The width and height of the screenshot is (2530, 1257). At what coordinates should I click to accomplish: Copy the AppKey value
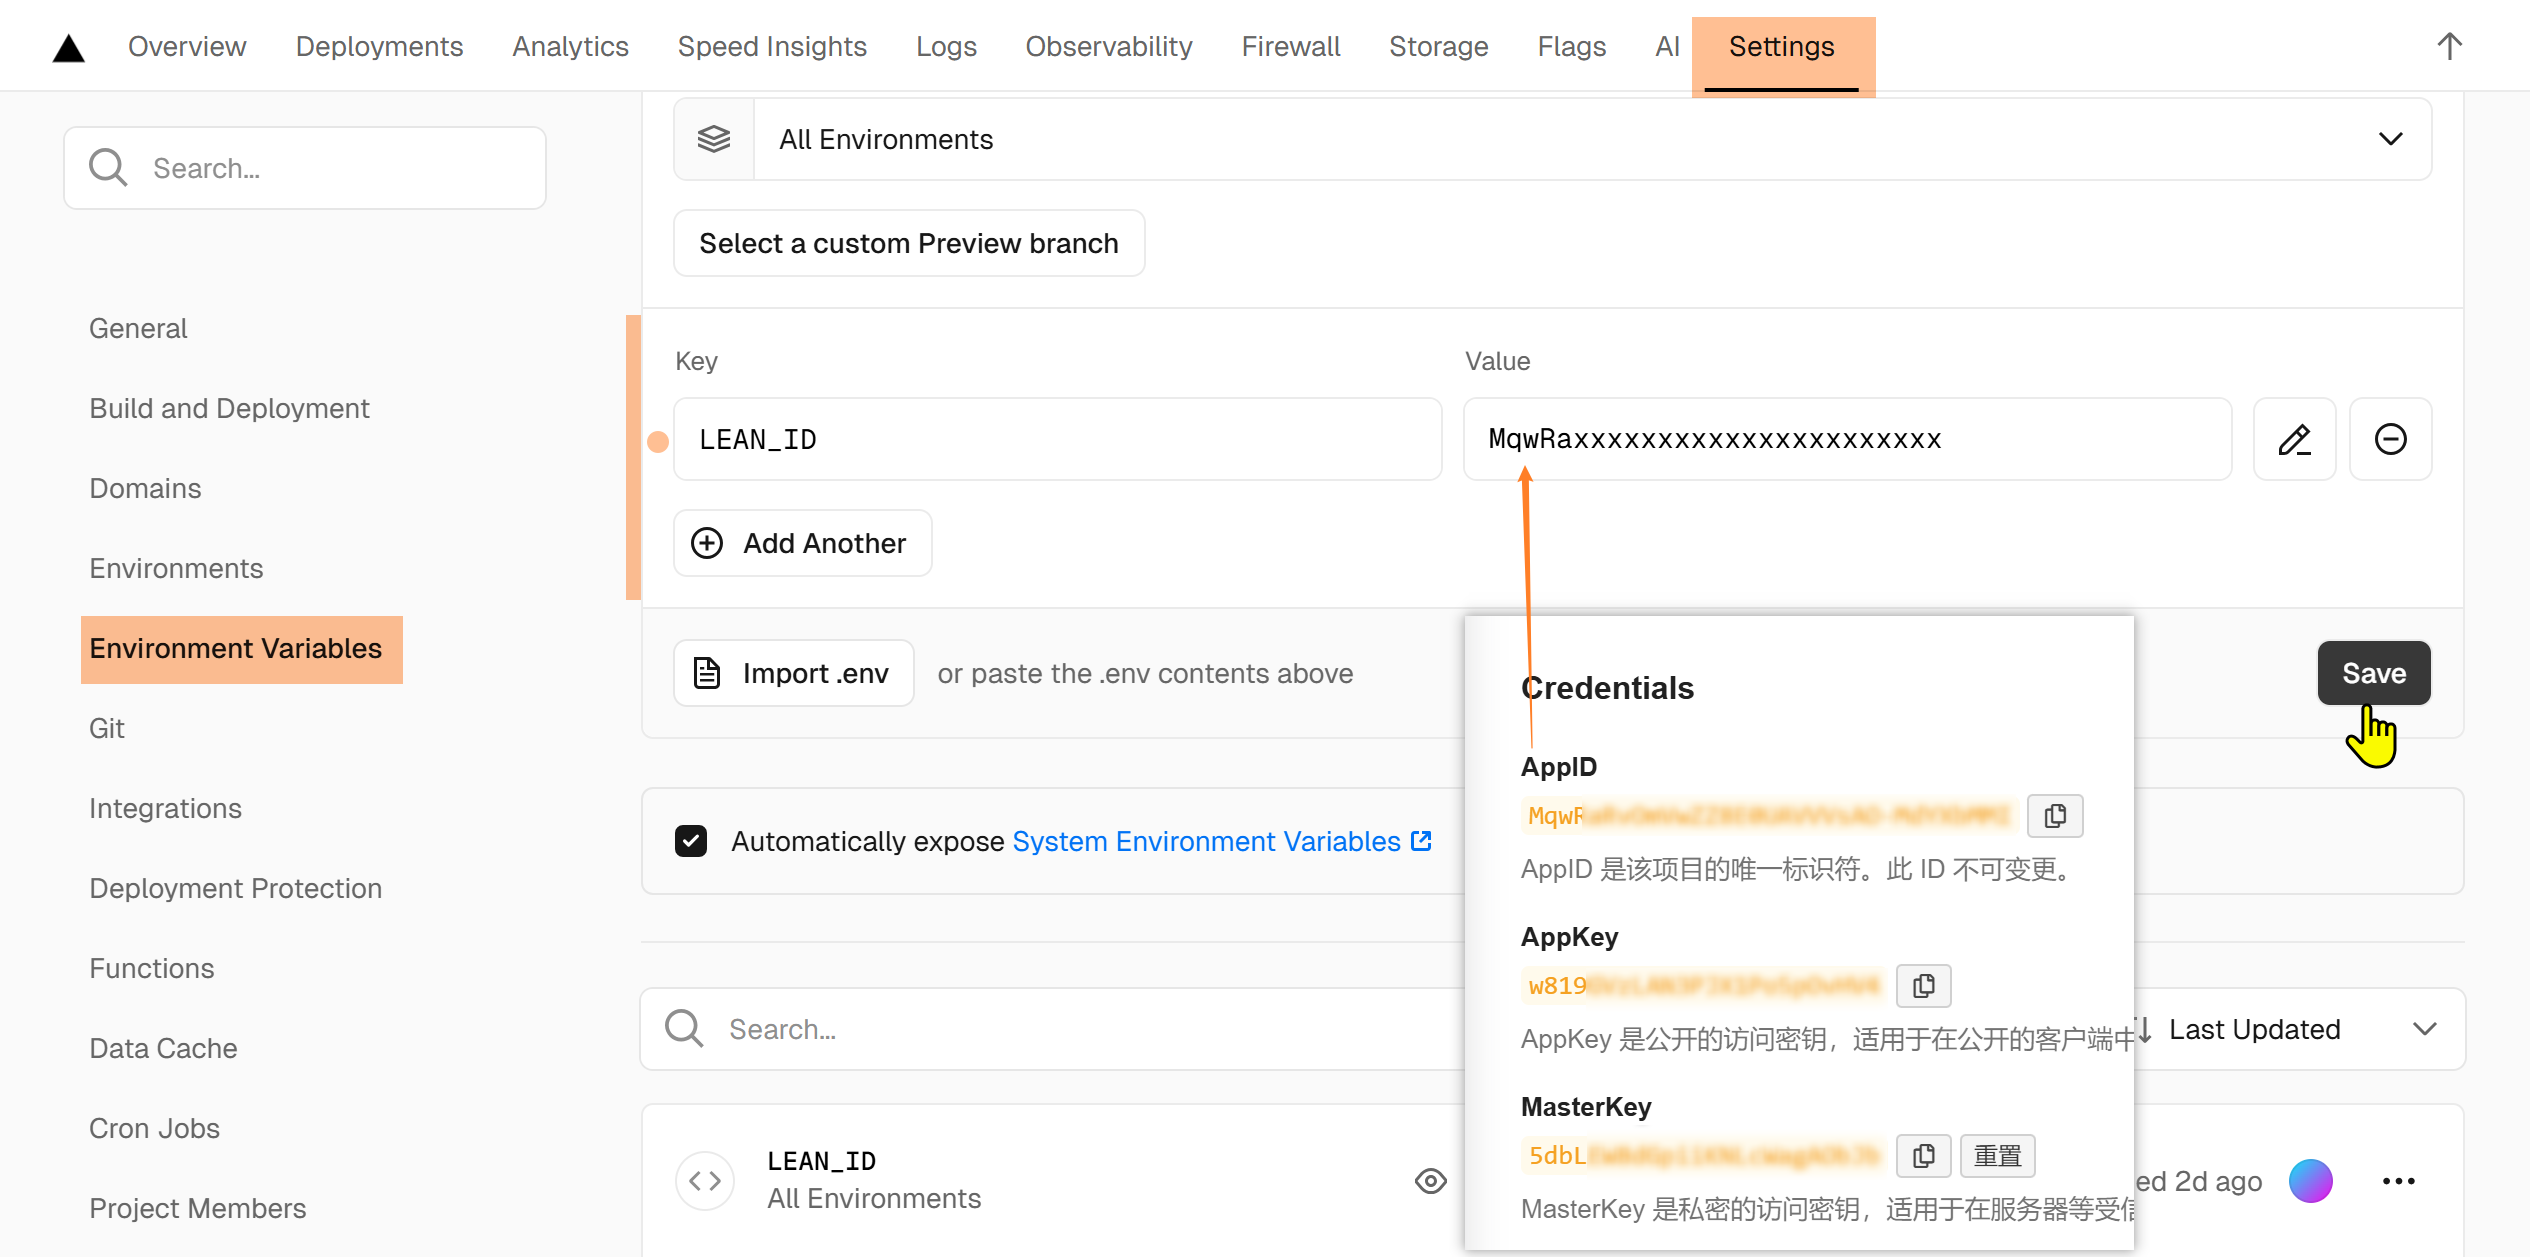pyautogui.click(x=1923, y=986)
